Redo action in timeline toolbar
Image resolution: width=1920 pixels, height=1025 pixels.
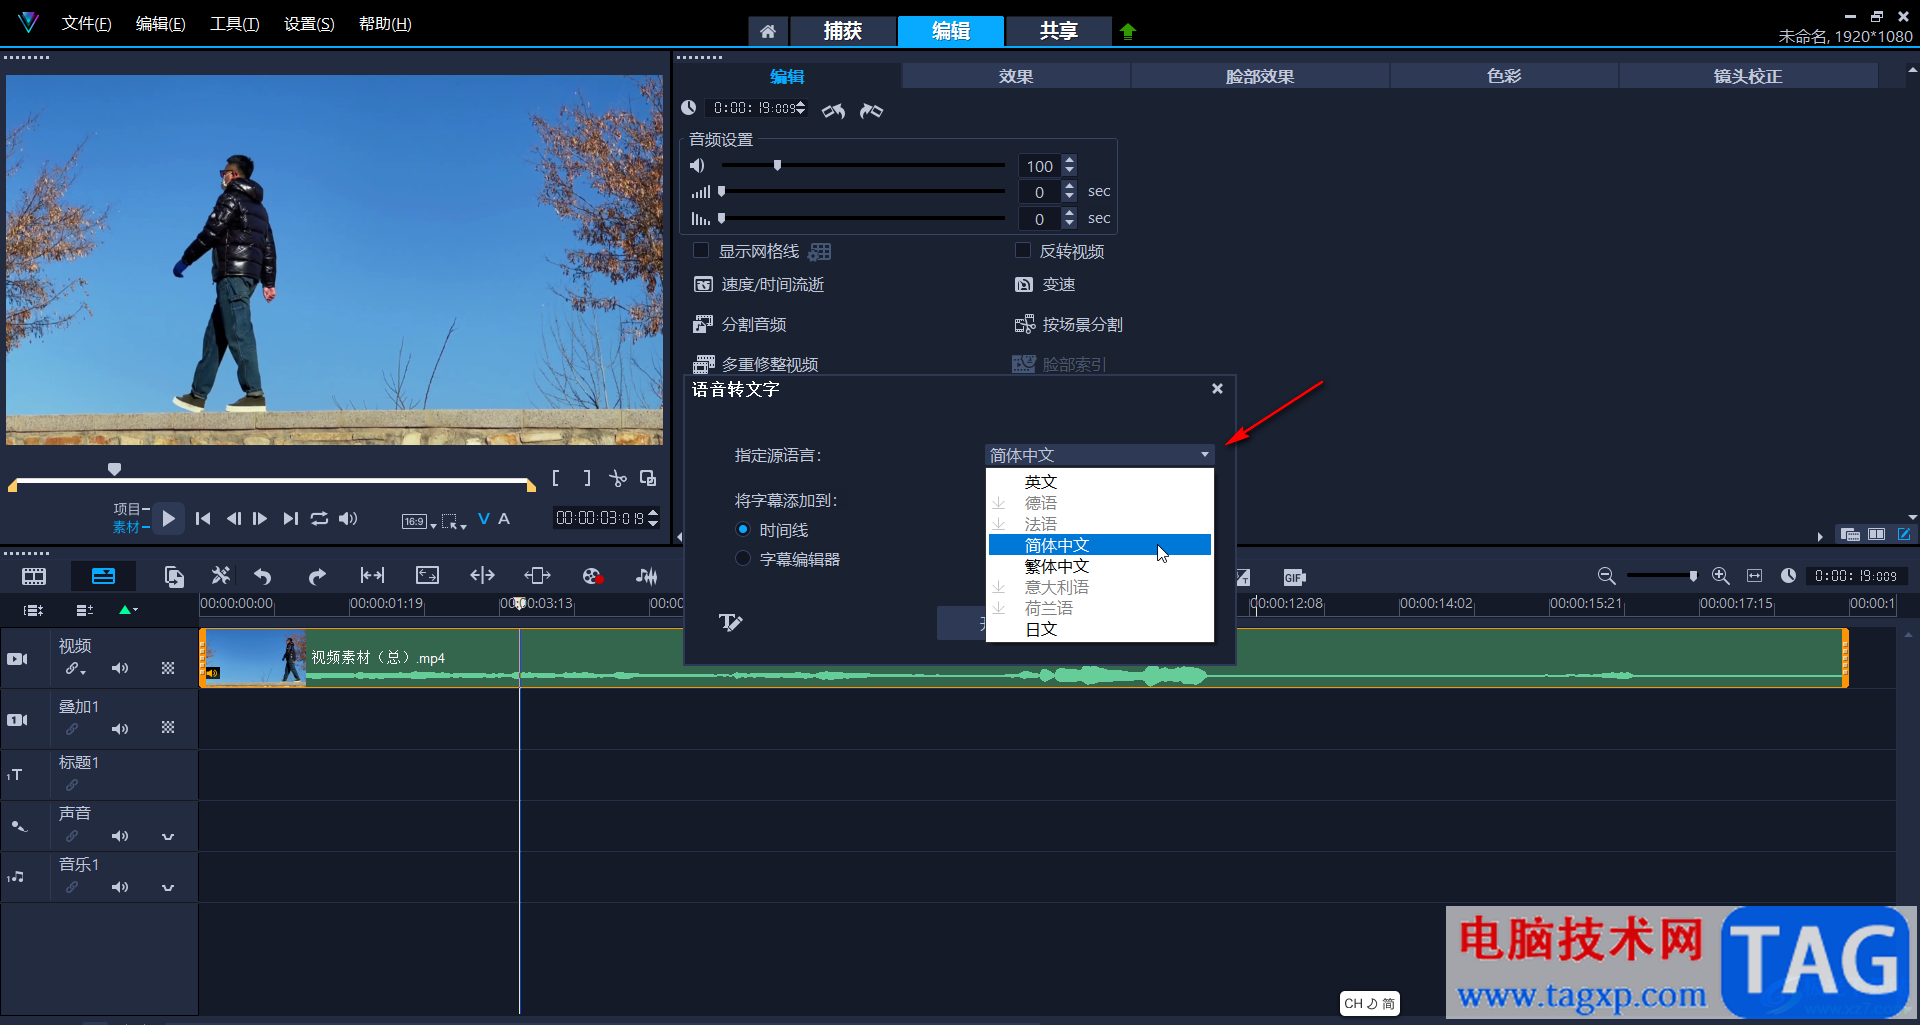317,576
